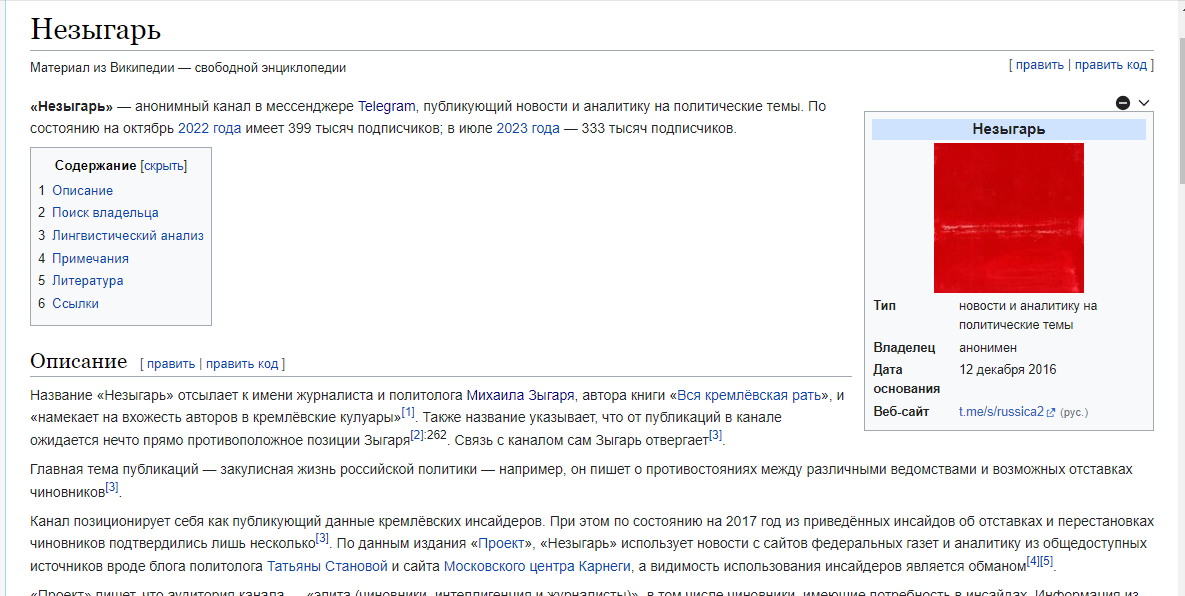Jump to 'Примечания' in contents

coord(90,258)
